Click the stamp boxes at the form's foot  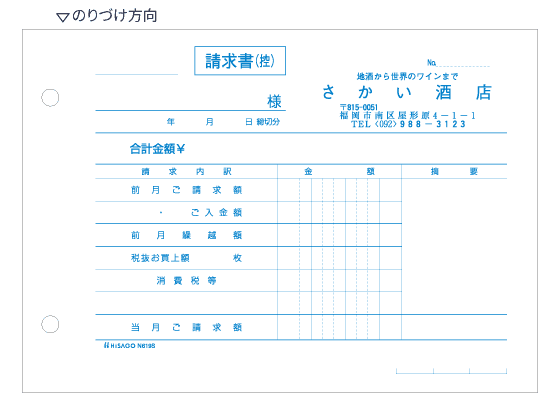click(451, 371)
